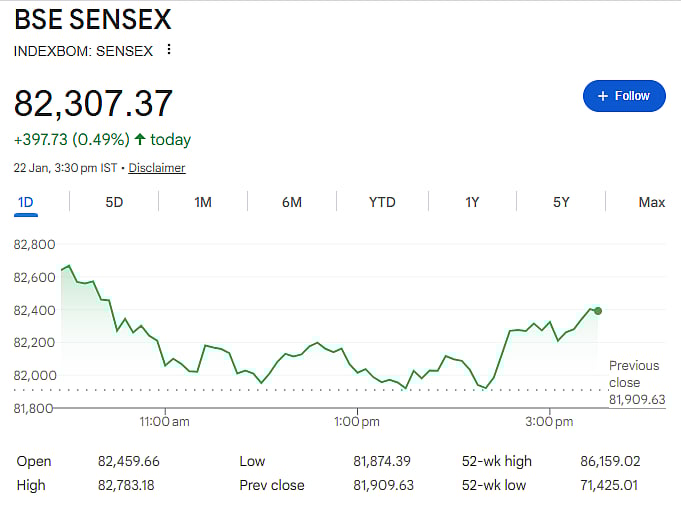Click the 11:00 am time axis label
Viewport: 681px width, 509px height.
(166, 422)
